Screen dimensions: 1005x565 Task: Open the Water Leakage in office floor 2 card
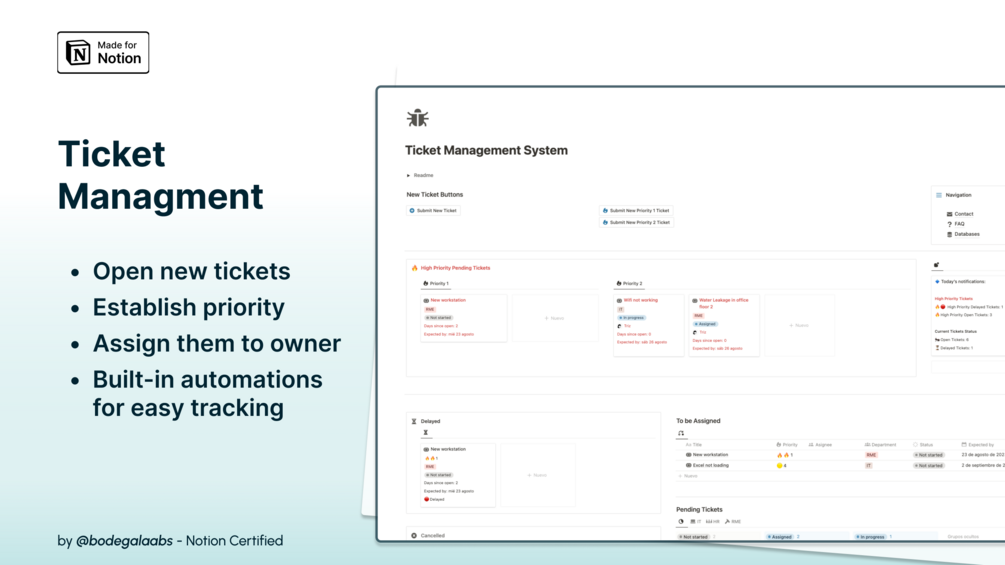click(x=724, y=325)
